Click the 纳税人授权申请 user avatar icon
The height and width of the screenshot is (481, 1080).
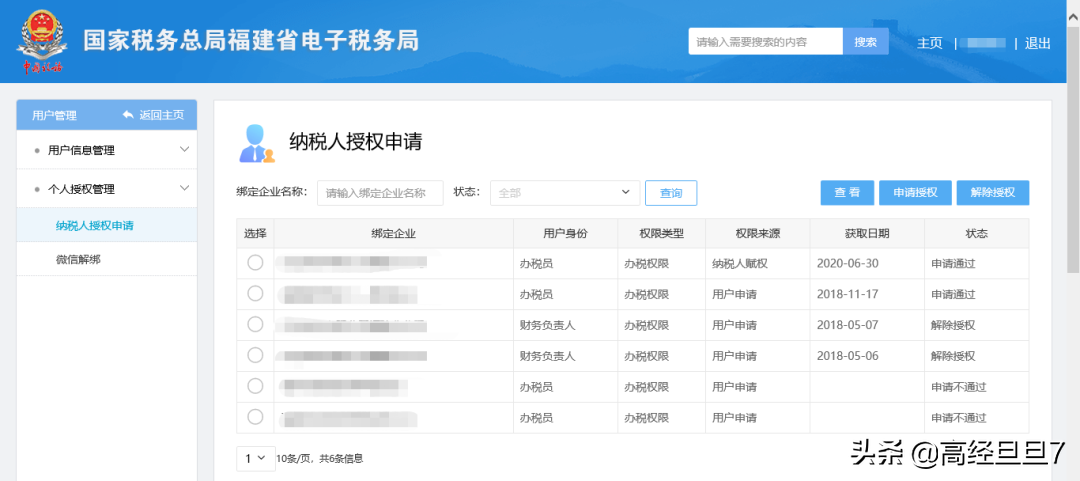click(x=258, y=143)
